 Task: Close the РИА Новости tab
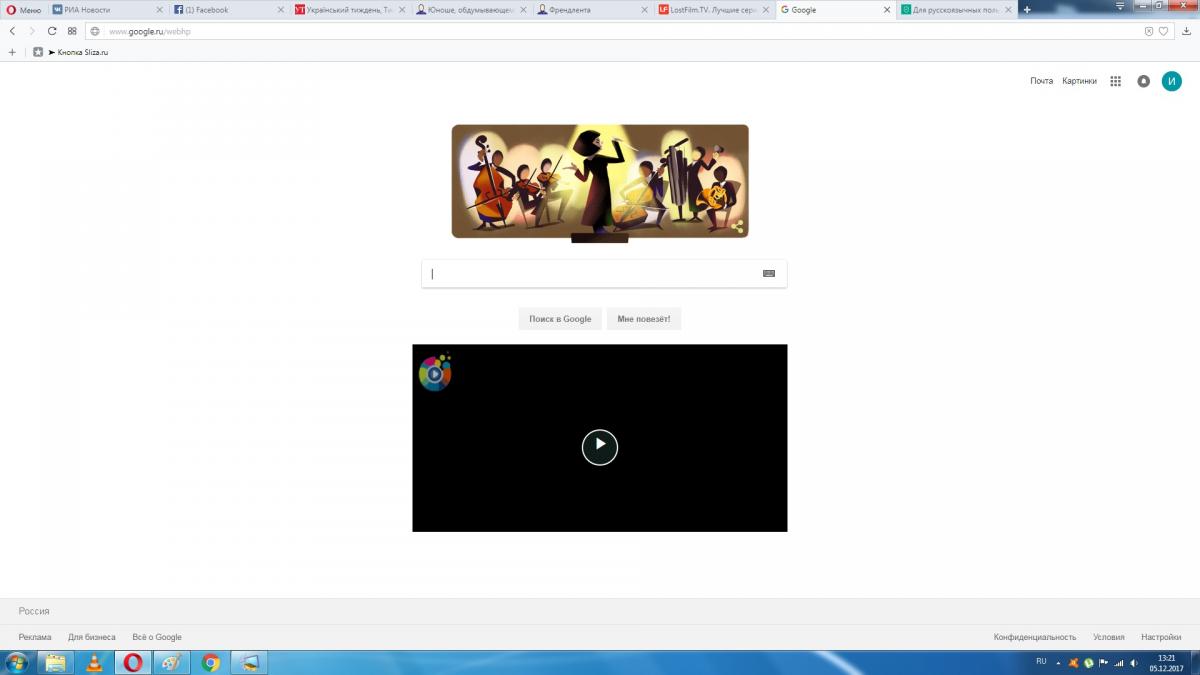coord(159,10)
